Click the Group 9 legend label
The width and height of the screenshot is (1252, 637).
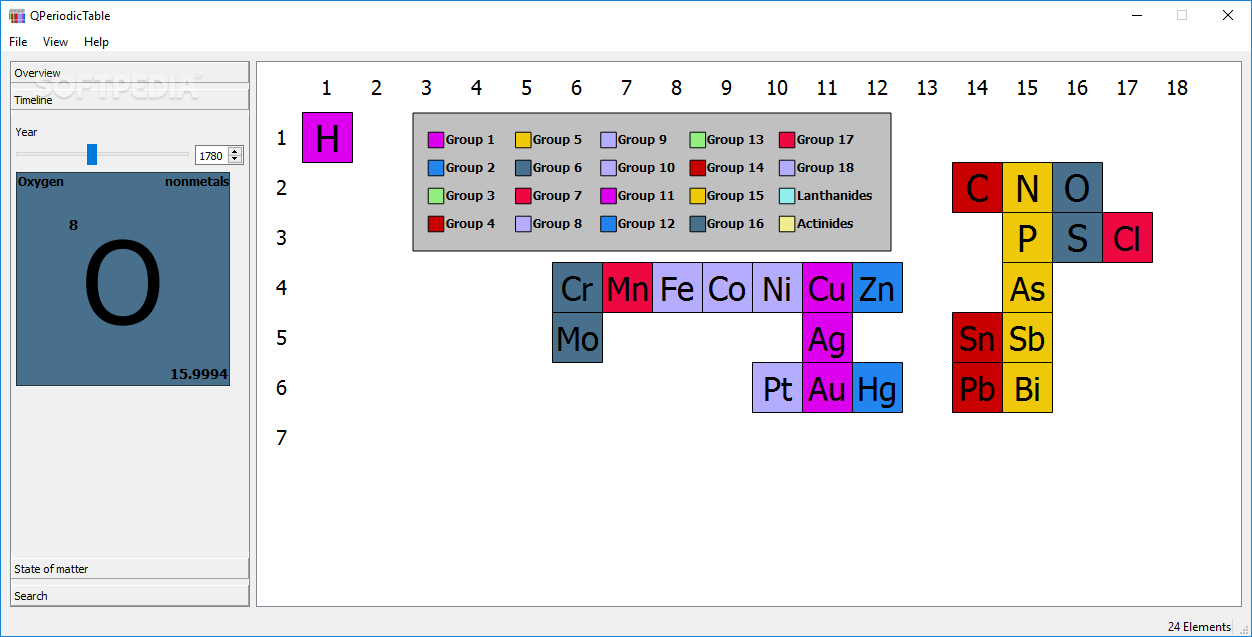[642, 140]
